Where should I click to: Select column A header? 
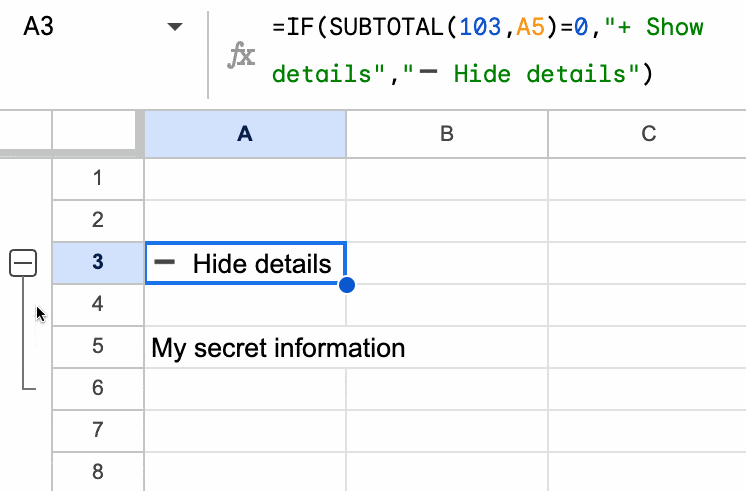(245, 134)
